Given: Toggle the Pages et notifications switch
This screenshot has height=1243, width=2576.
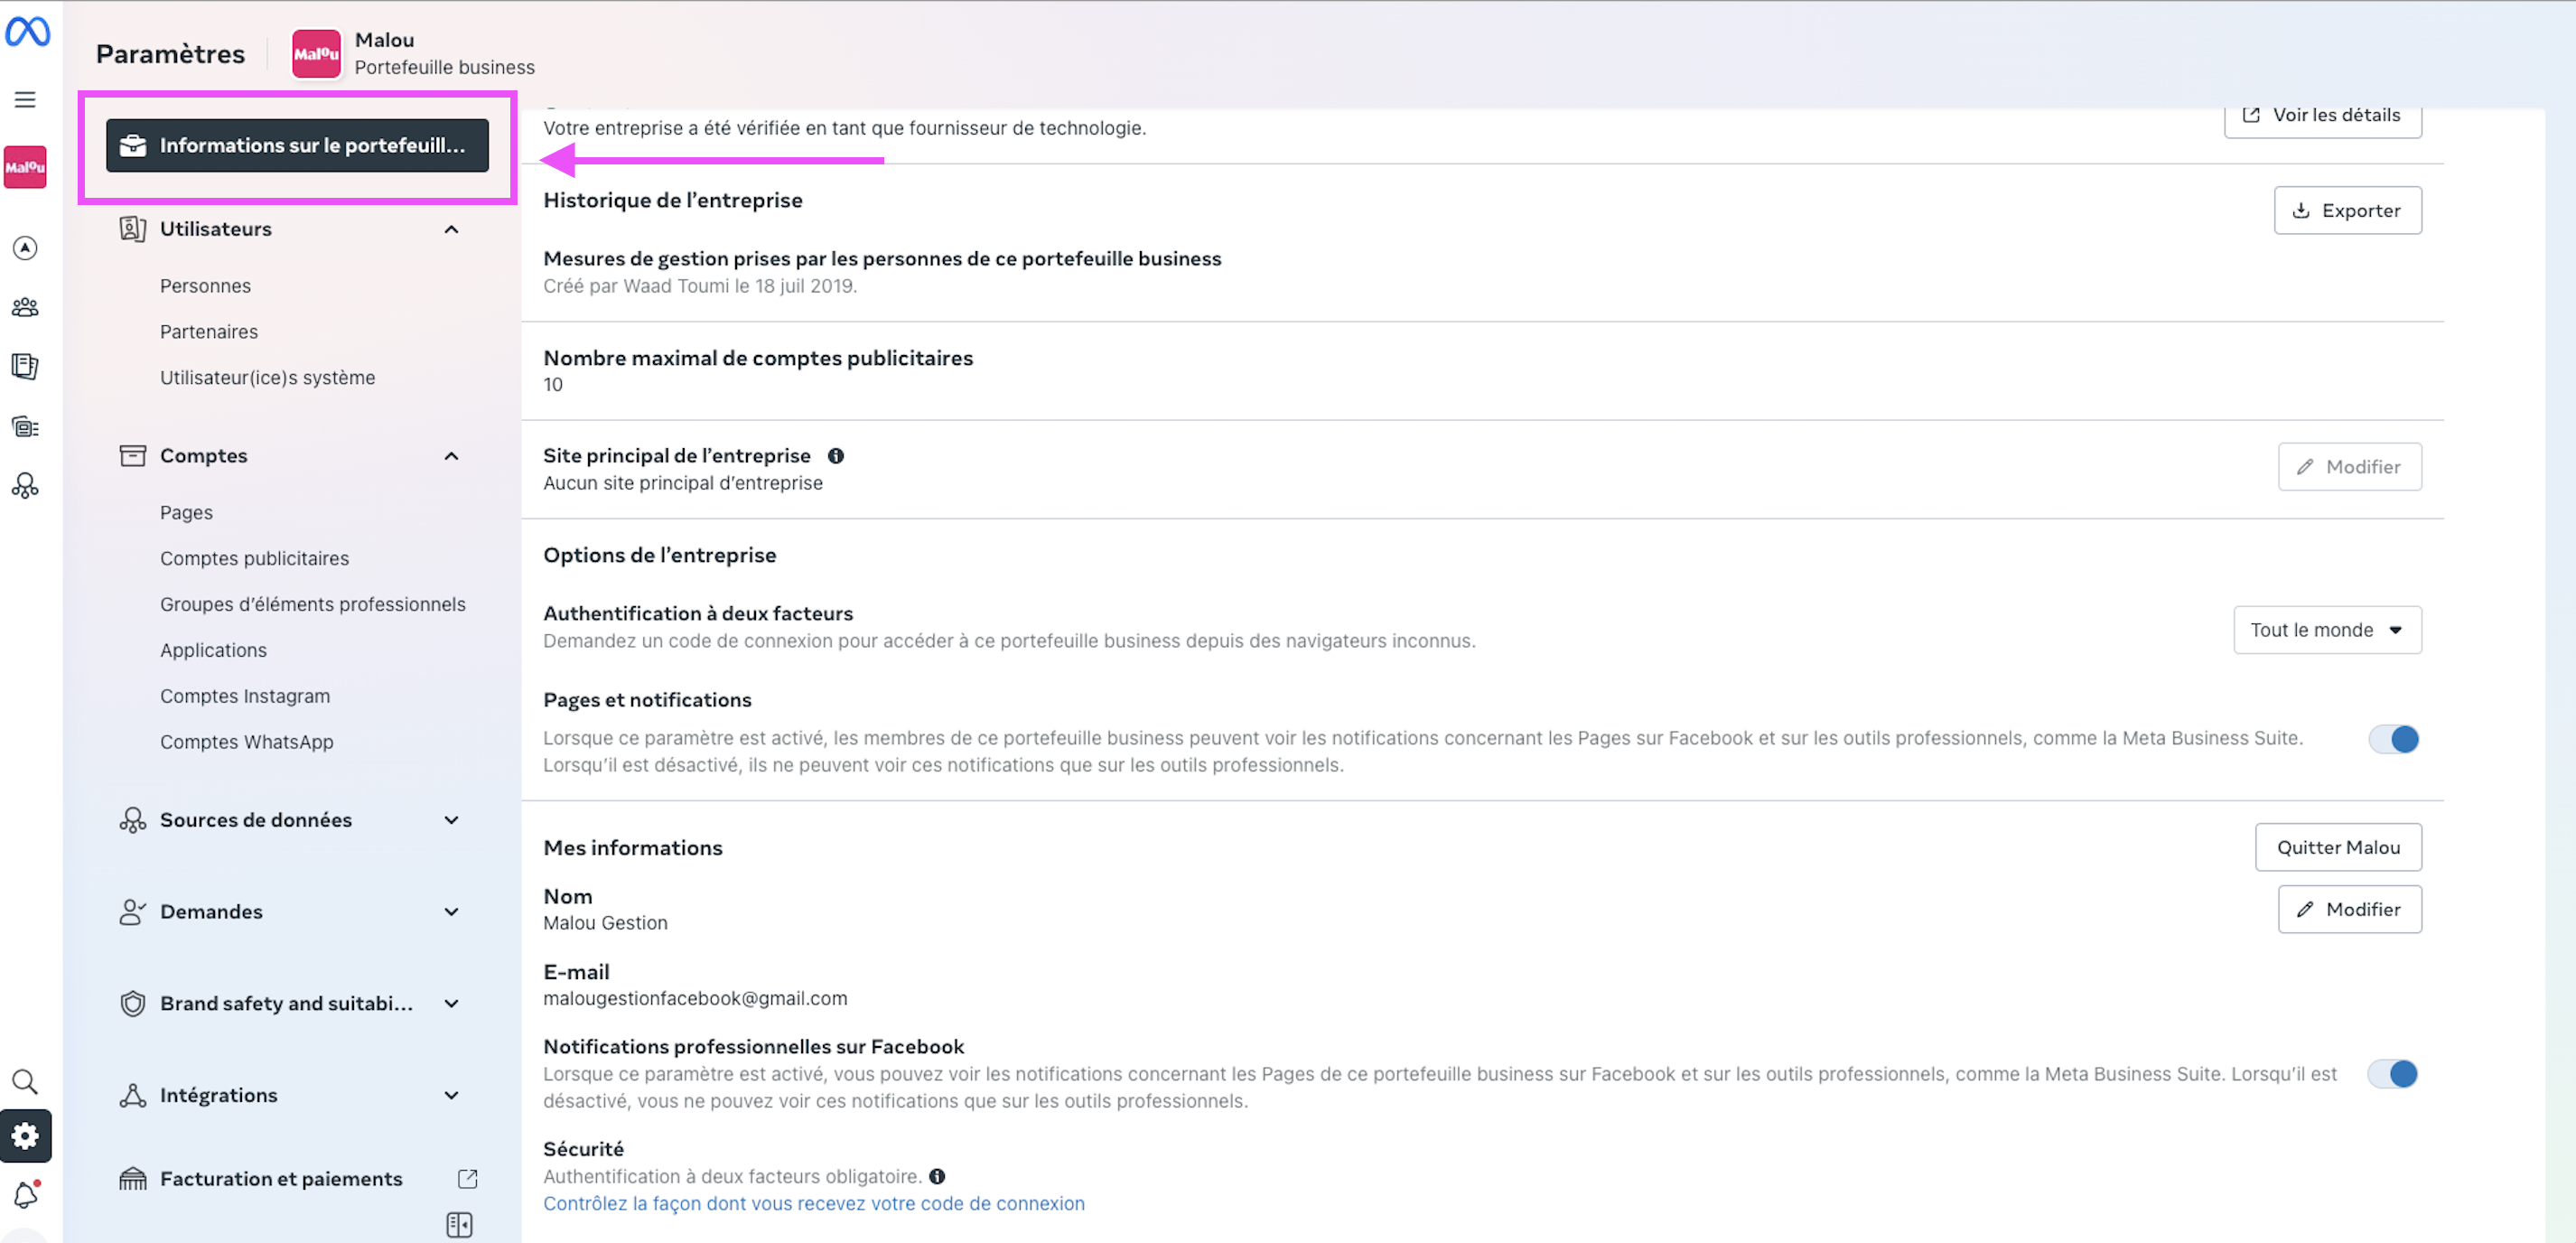Looking at the screenshot, I should coord(2394,738).
